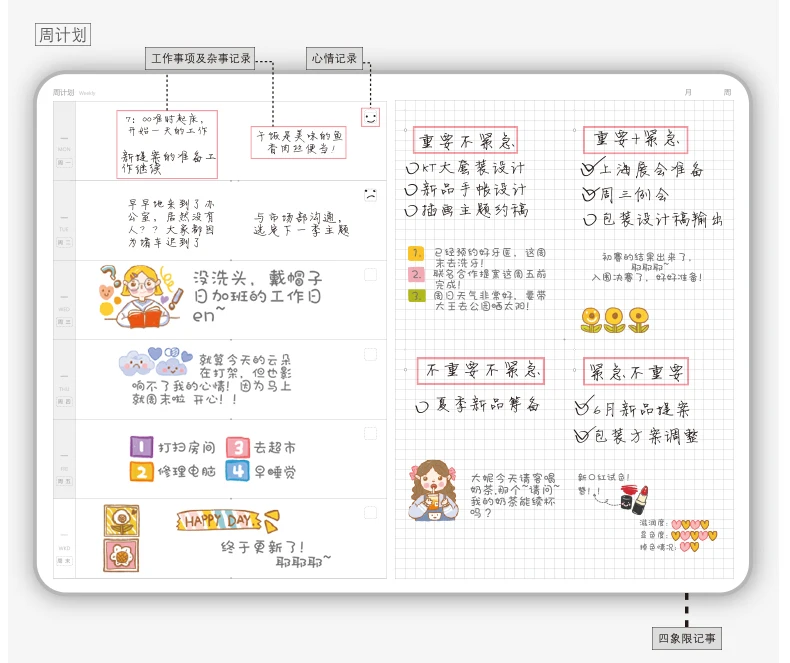This screenshot has width=790, height=663.
Task: Click the sad face mood icon for Tuesday
Action: point(371,195)
